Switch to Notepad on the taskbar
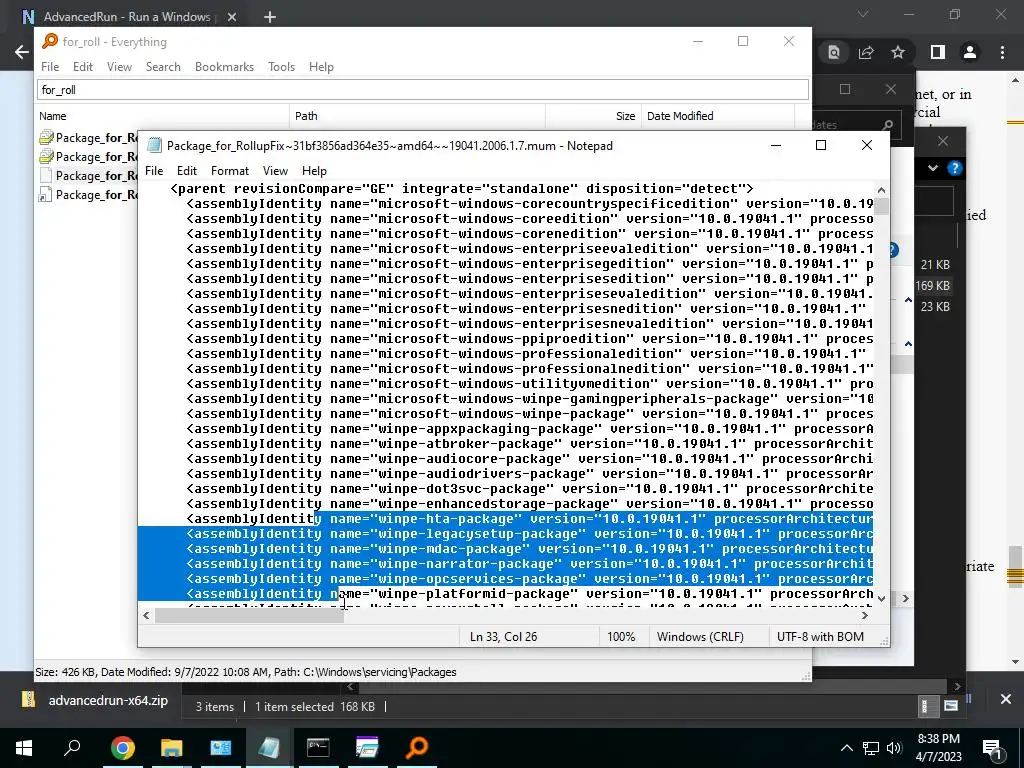 [x=269, y=748]
